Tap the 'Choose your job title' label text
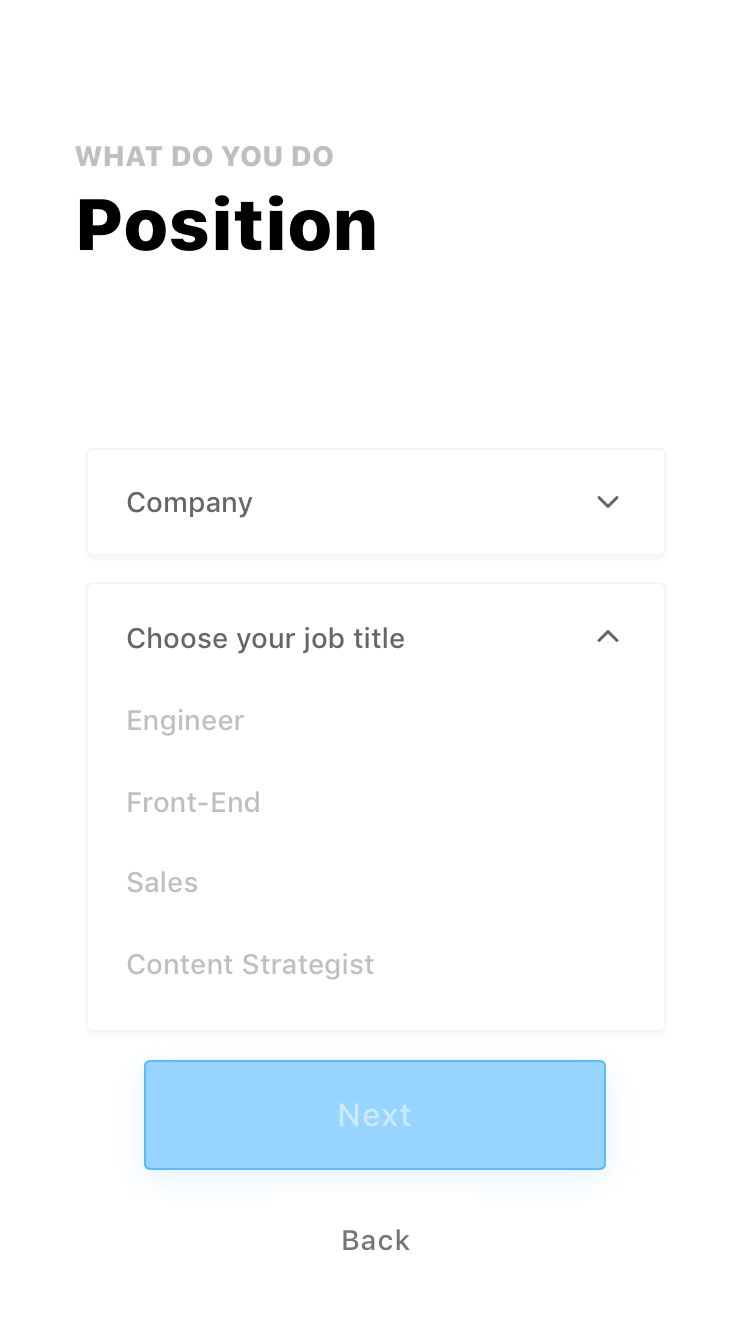Viewport: 750px width, 1334px height. tap(266, 638)
